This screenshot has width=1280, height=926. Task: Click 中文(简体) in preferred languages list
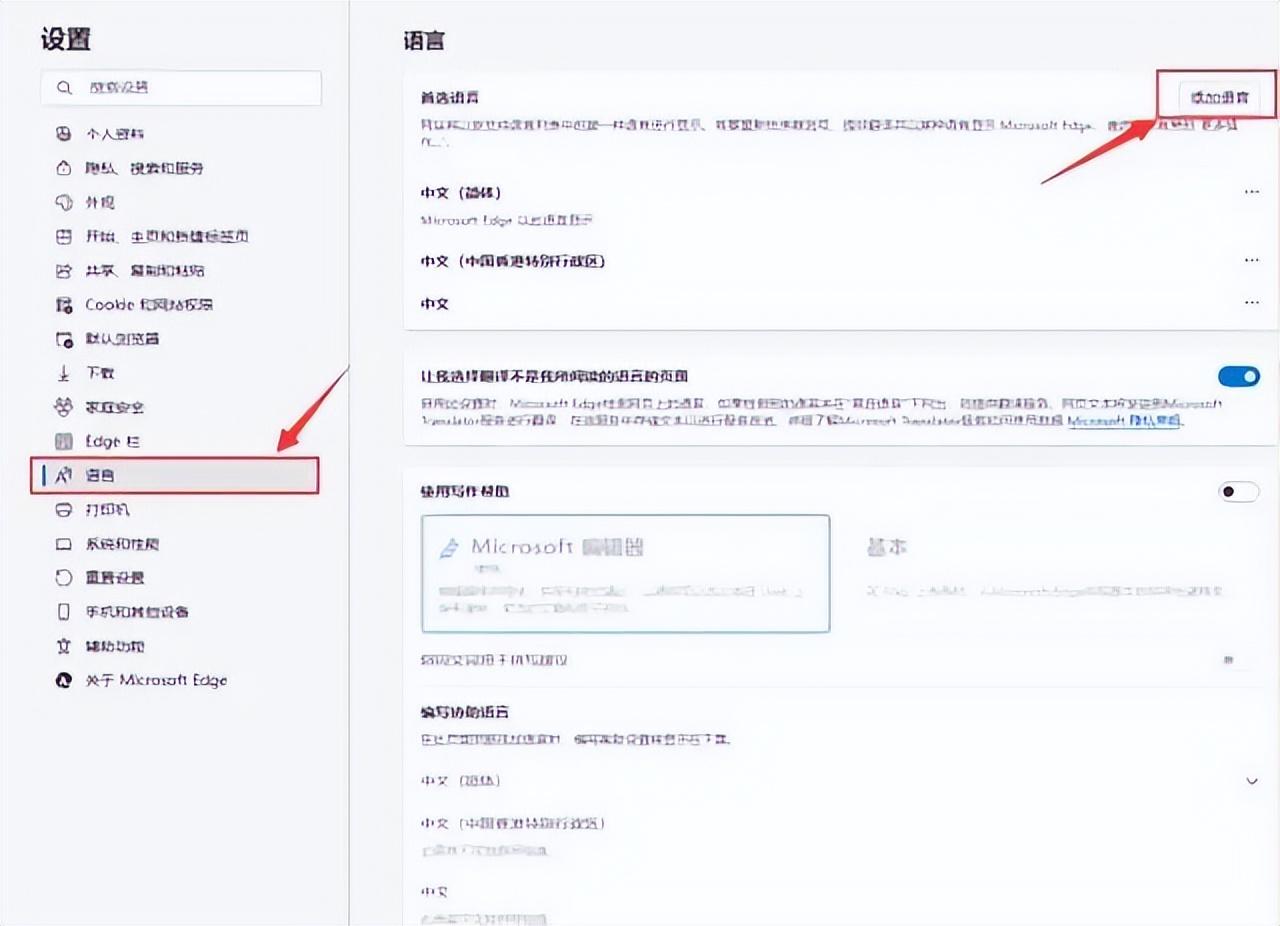[x=461, y=192]
